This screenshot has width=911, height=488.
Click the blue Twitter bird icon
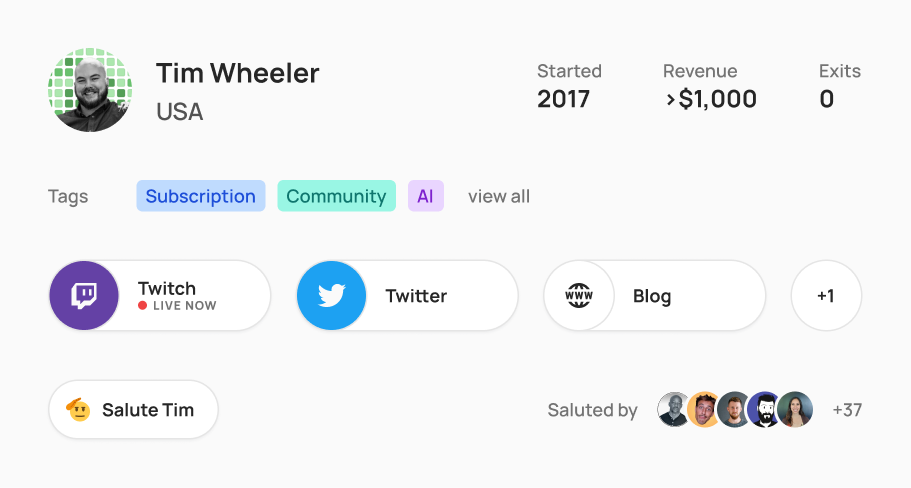(x=332, y=296)
